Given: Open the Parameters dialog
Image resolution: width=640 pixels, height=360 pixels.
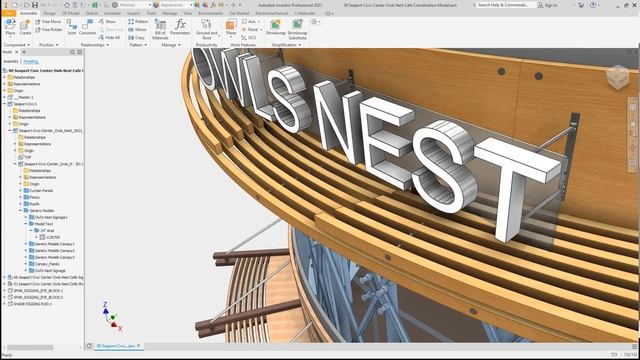Looking at the screenshot, I should (180, 27).
